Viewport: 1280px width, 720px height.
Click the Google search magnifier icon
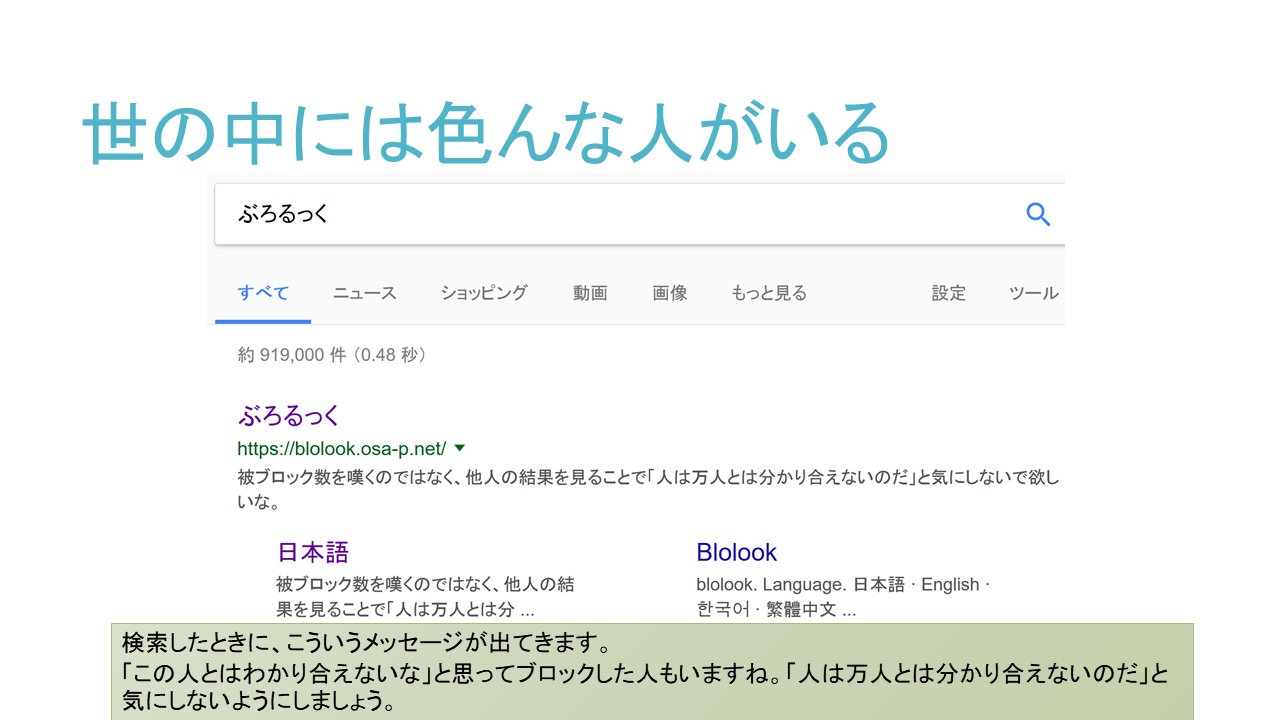[x=1038, y=213]
